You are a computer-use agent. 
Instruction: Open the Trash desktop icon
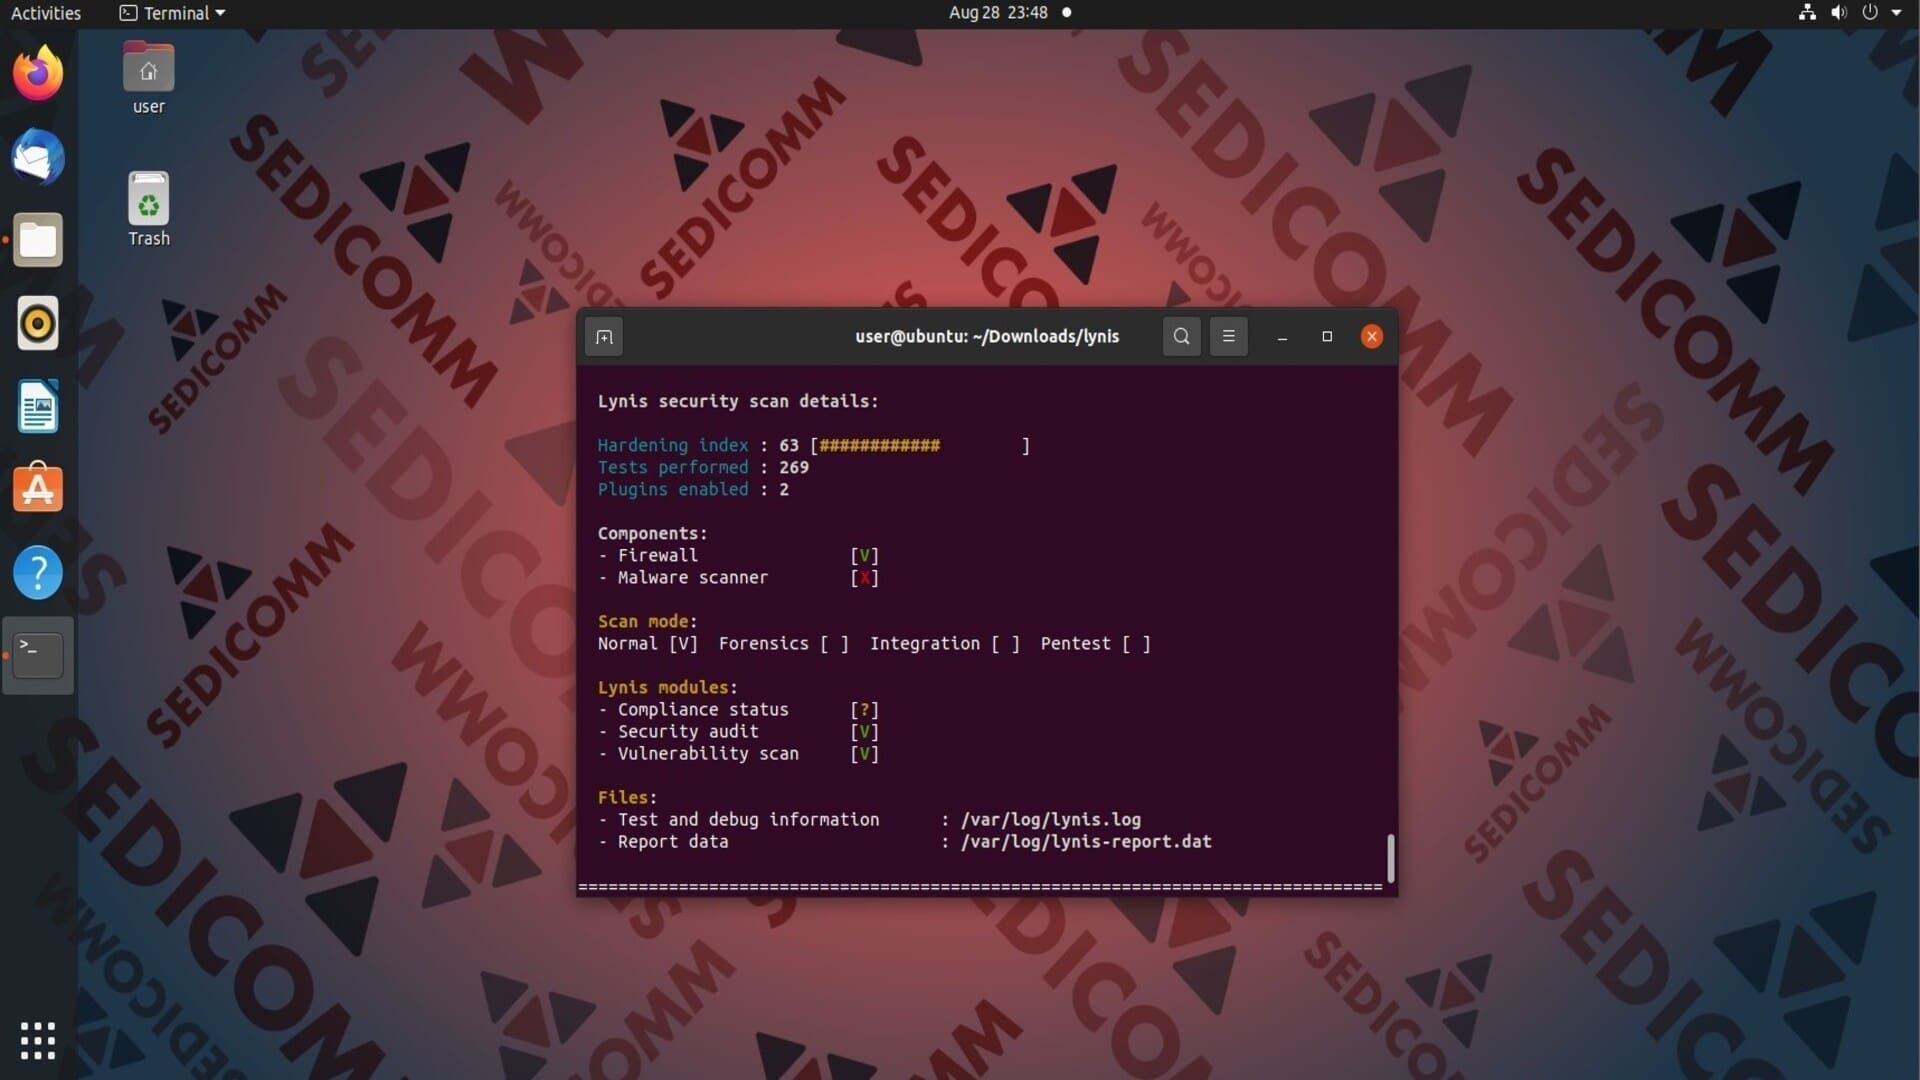pyautogui.click(x=148, y=209)
